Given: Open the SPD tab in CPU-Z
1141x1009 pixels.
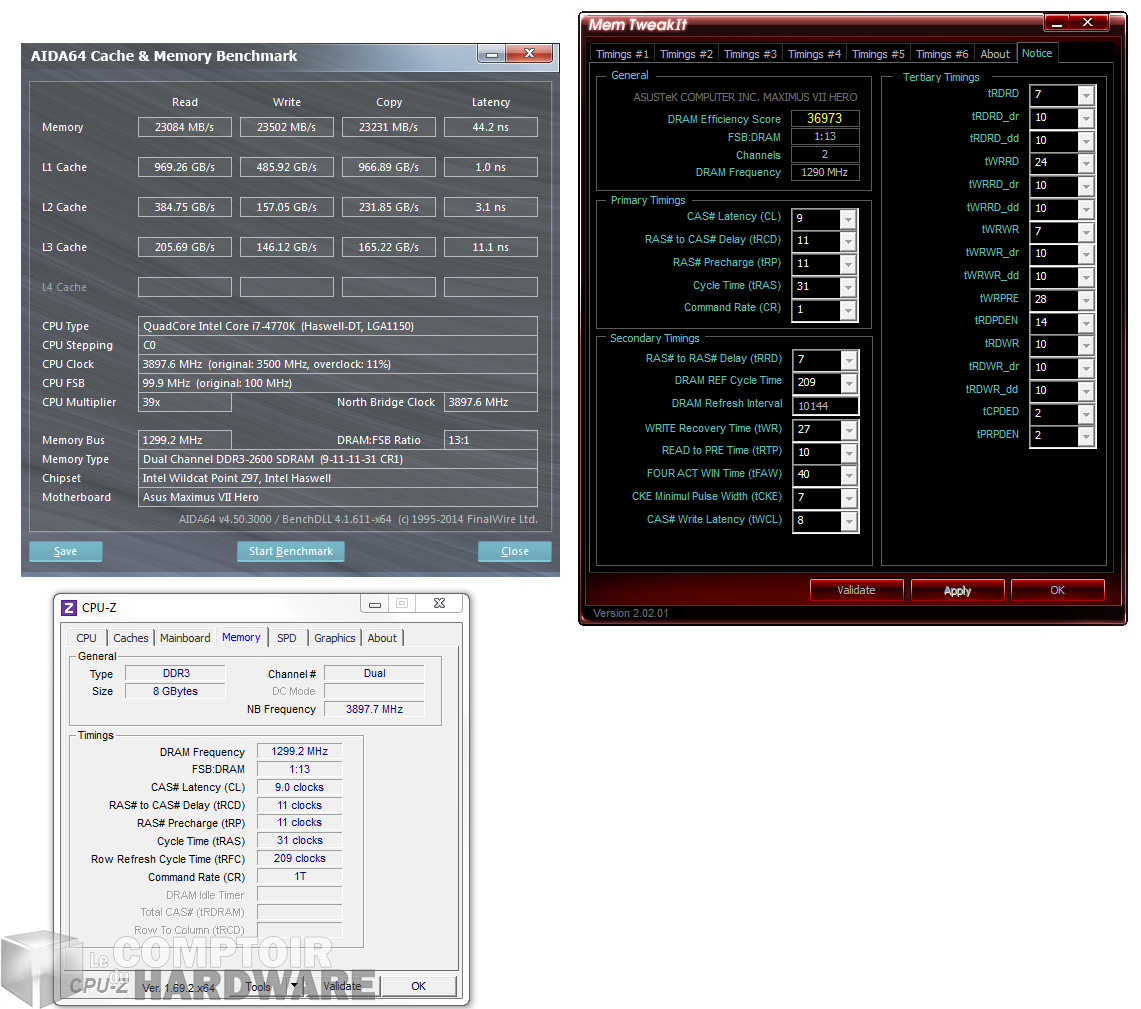Looking at the screenshot, I should tap(287, 638).
